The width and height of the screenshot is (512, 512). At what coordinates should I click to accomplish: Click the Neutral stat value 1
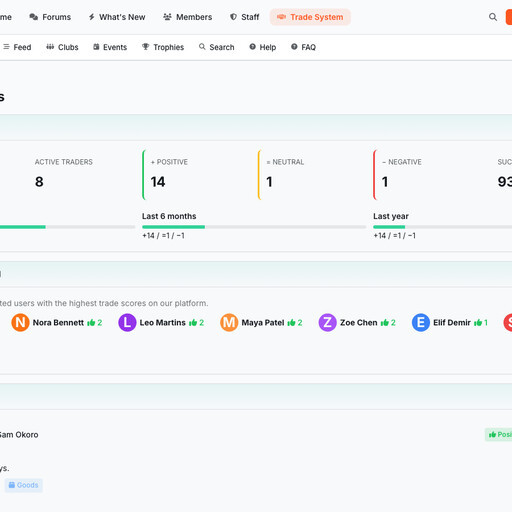tap(269, 182)
